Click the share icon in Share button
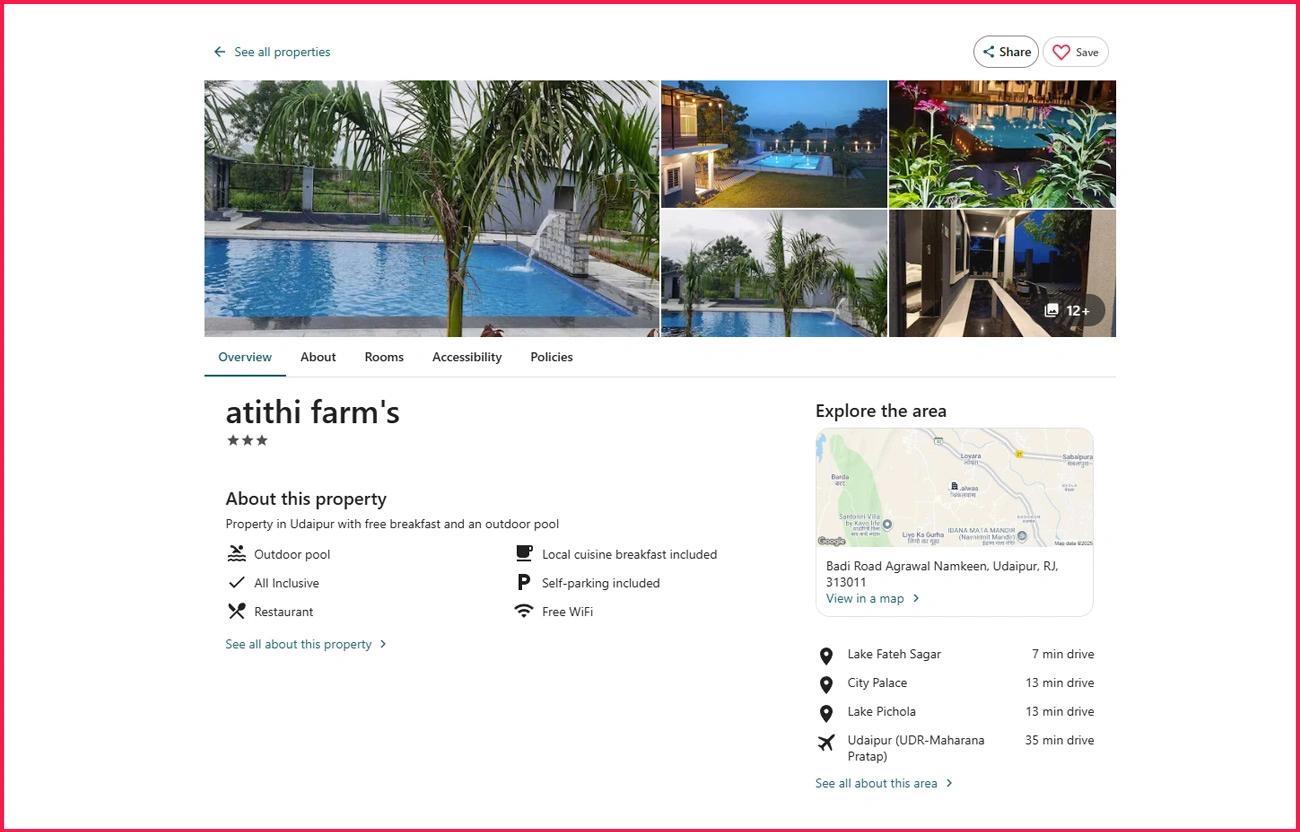 988,52
